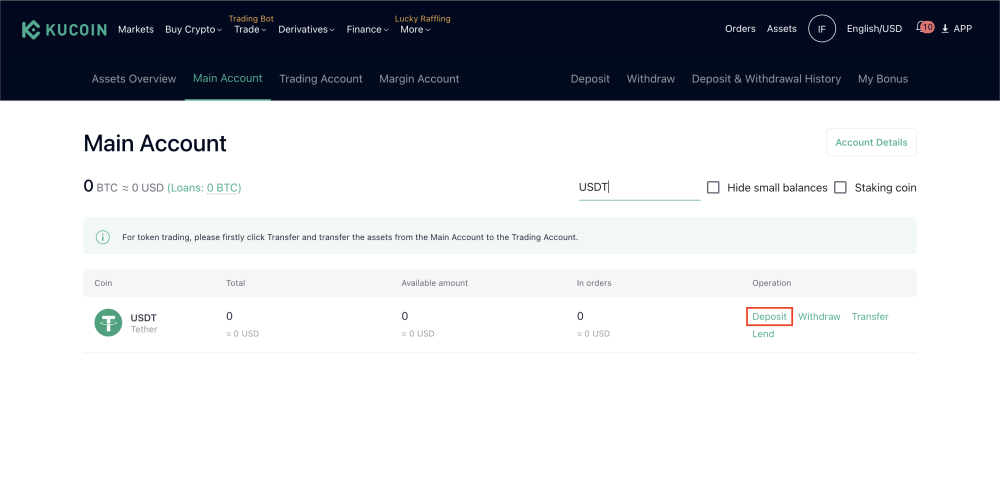Expand the Derivatives dropdown
This screenshot has height=494, width=1000.
click(x=306, y=29)
